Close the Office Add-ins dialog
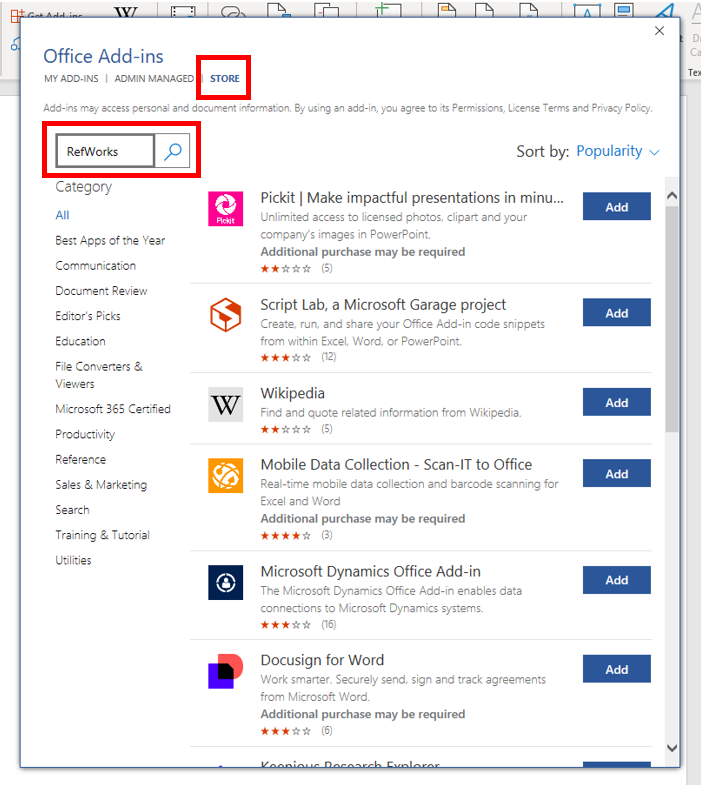 (x=659, y=31)
